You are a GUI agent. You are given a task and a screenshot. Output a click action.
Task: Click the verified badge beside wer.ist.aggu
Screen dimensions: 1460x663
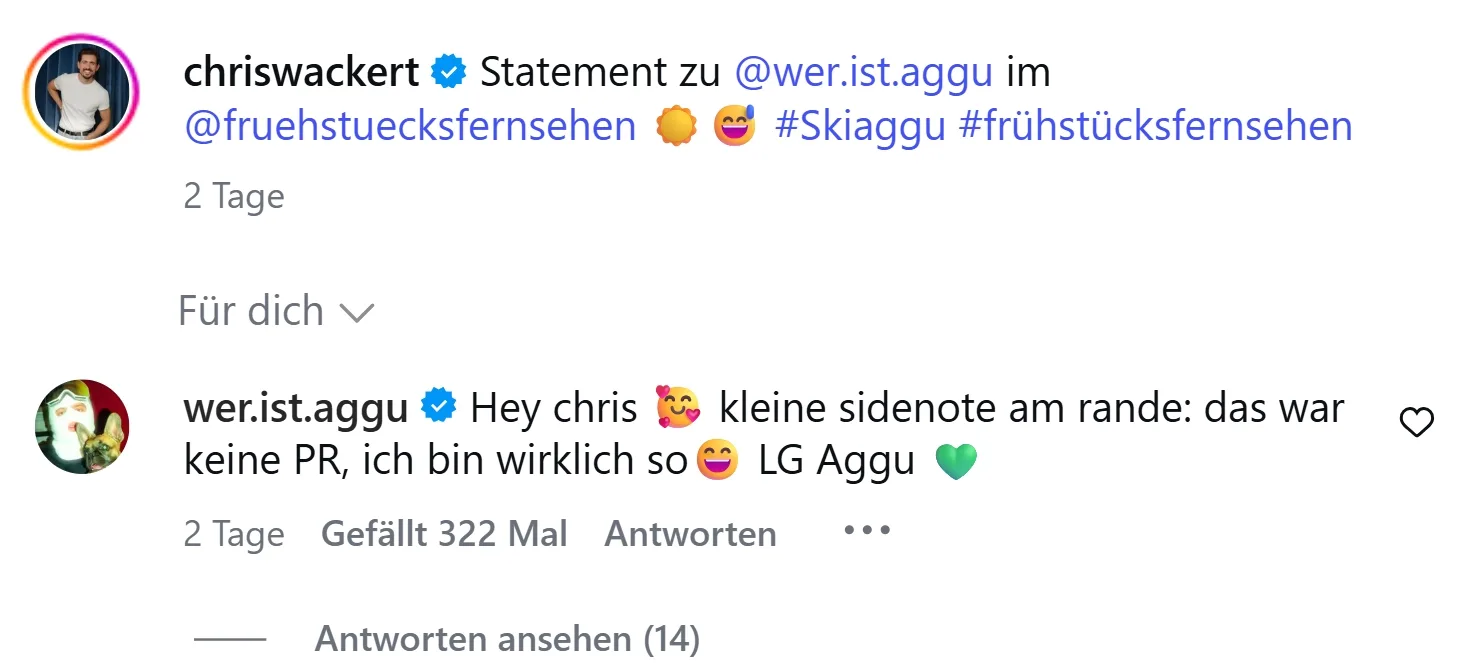[439, 407]
